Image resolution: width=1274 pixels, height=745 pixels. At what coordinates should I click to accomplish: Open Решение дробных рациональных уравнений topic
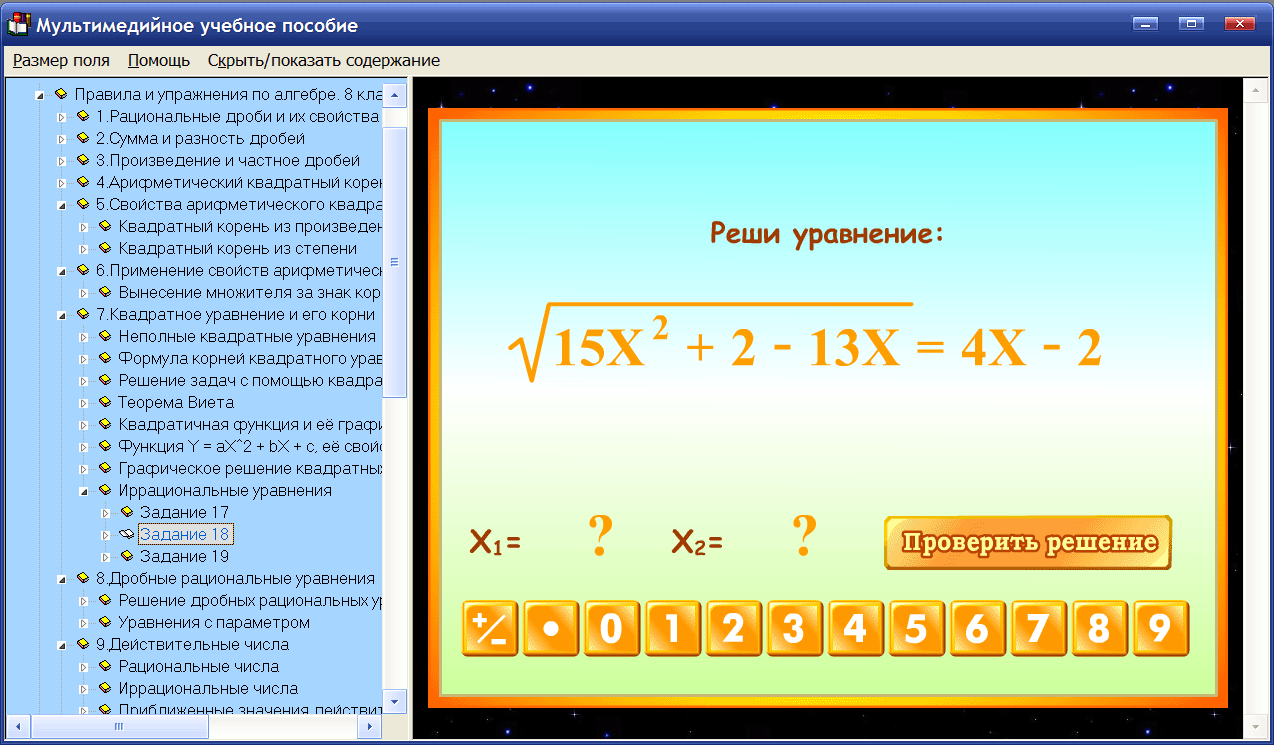point(250,601)
